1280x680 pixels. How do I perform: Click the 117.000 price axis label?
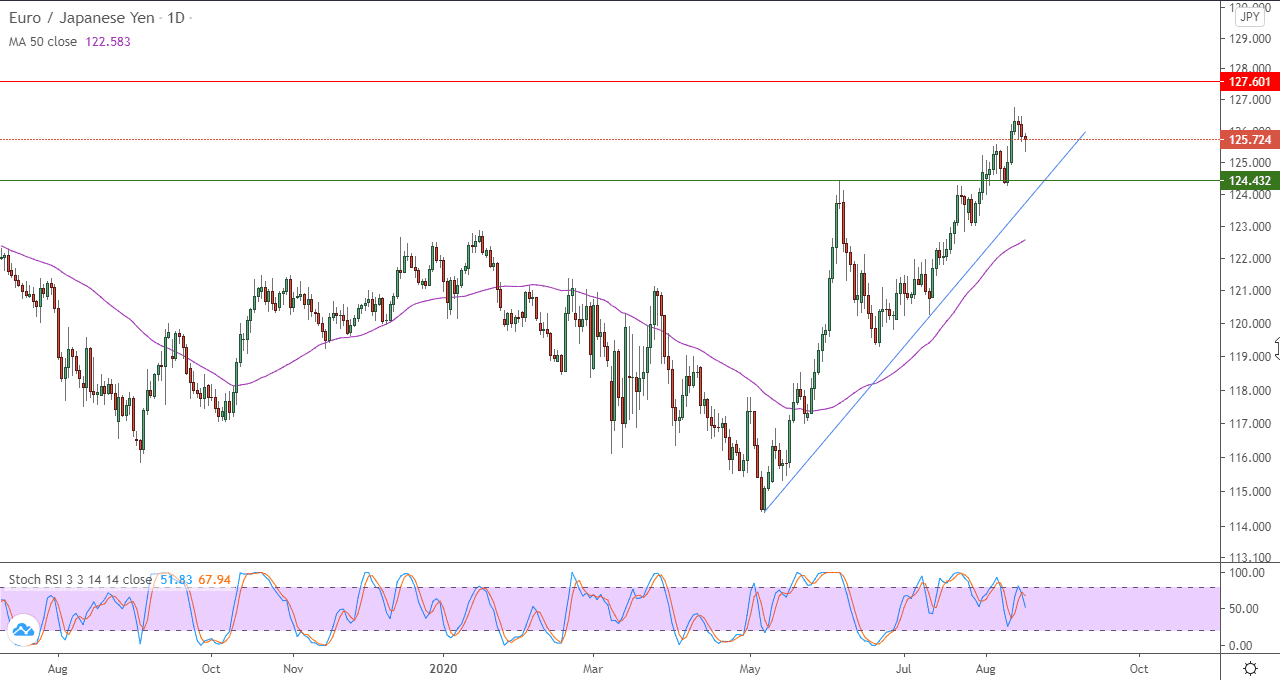[x=1251, y=424]
